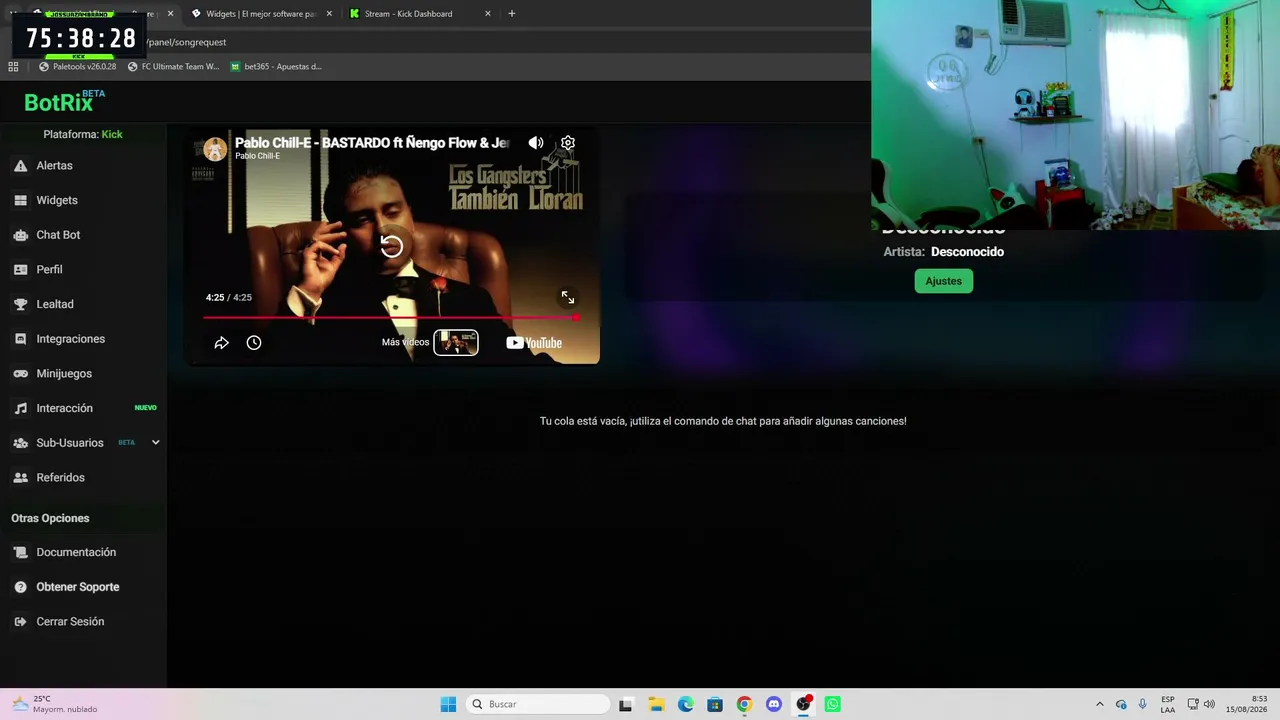
Task: Replay the finished video
Action: [x=391, y=246]
